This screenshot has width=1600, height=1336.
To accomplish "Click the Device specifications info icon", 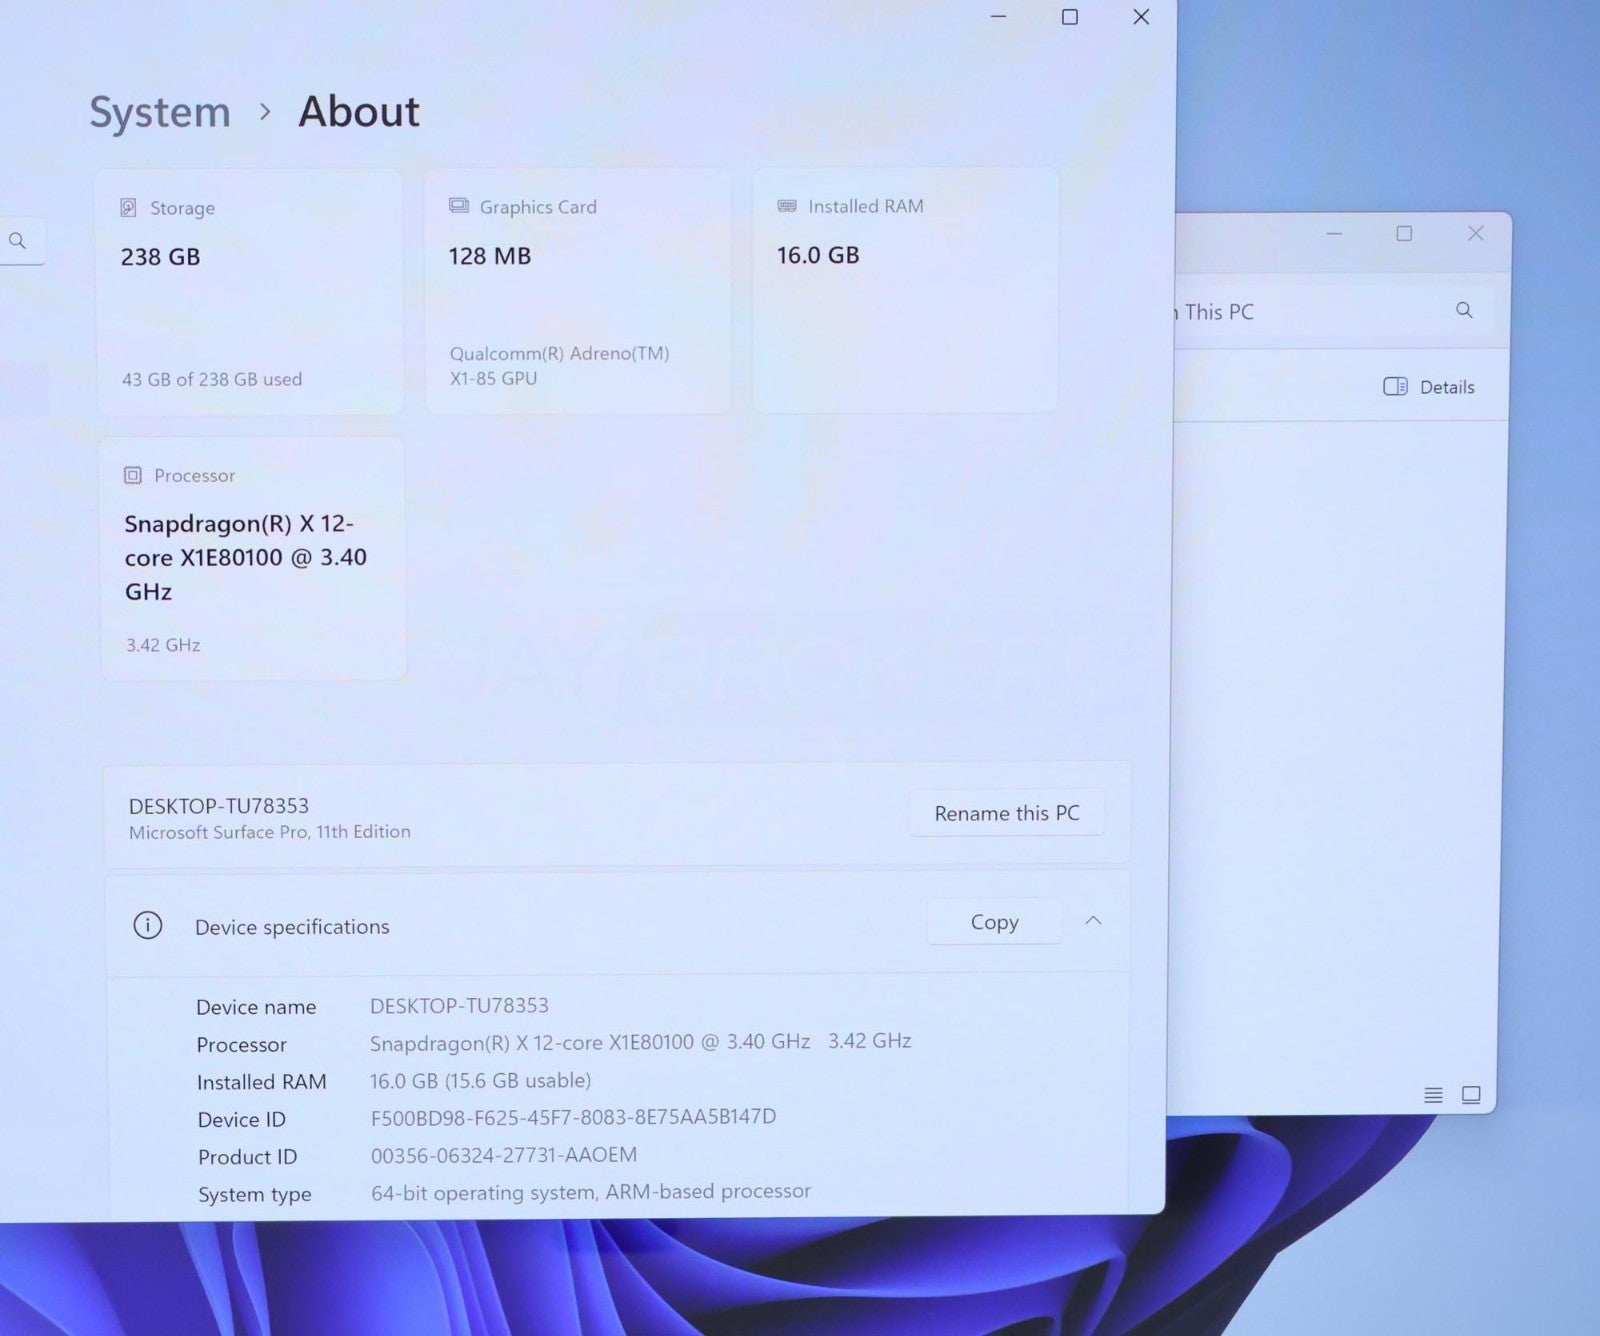I will [x=148, y=926].
